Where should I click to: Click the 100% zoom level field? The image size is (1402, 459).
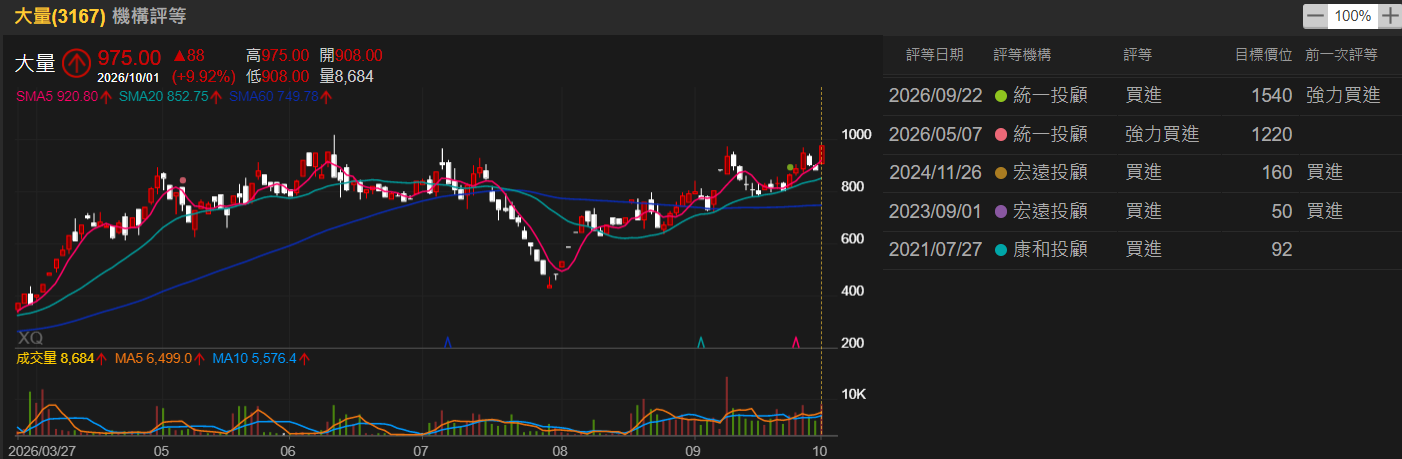pos(1353,16)
